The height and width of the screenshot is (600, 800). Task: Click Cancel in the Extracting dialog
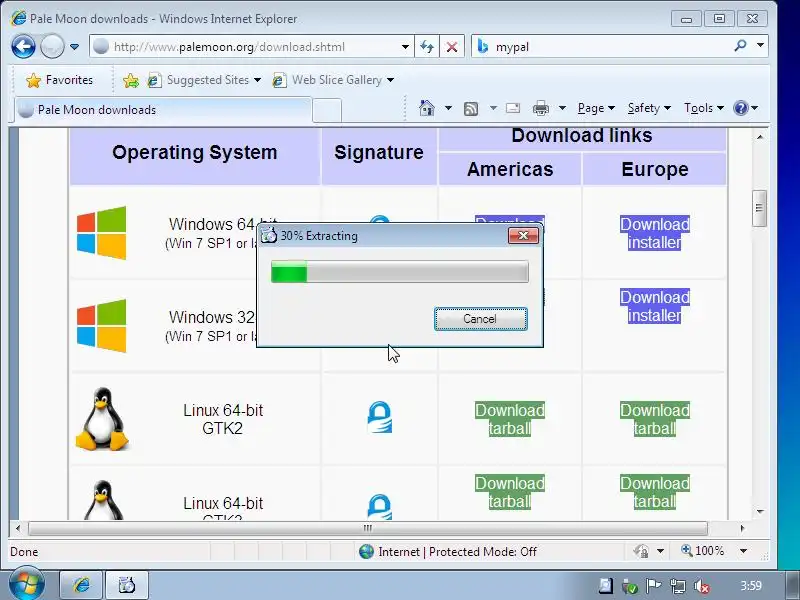(480, 319)
